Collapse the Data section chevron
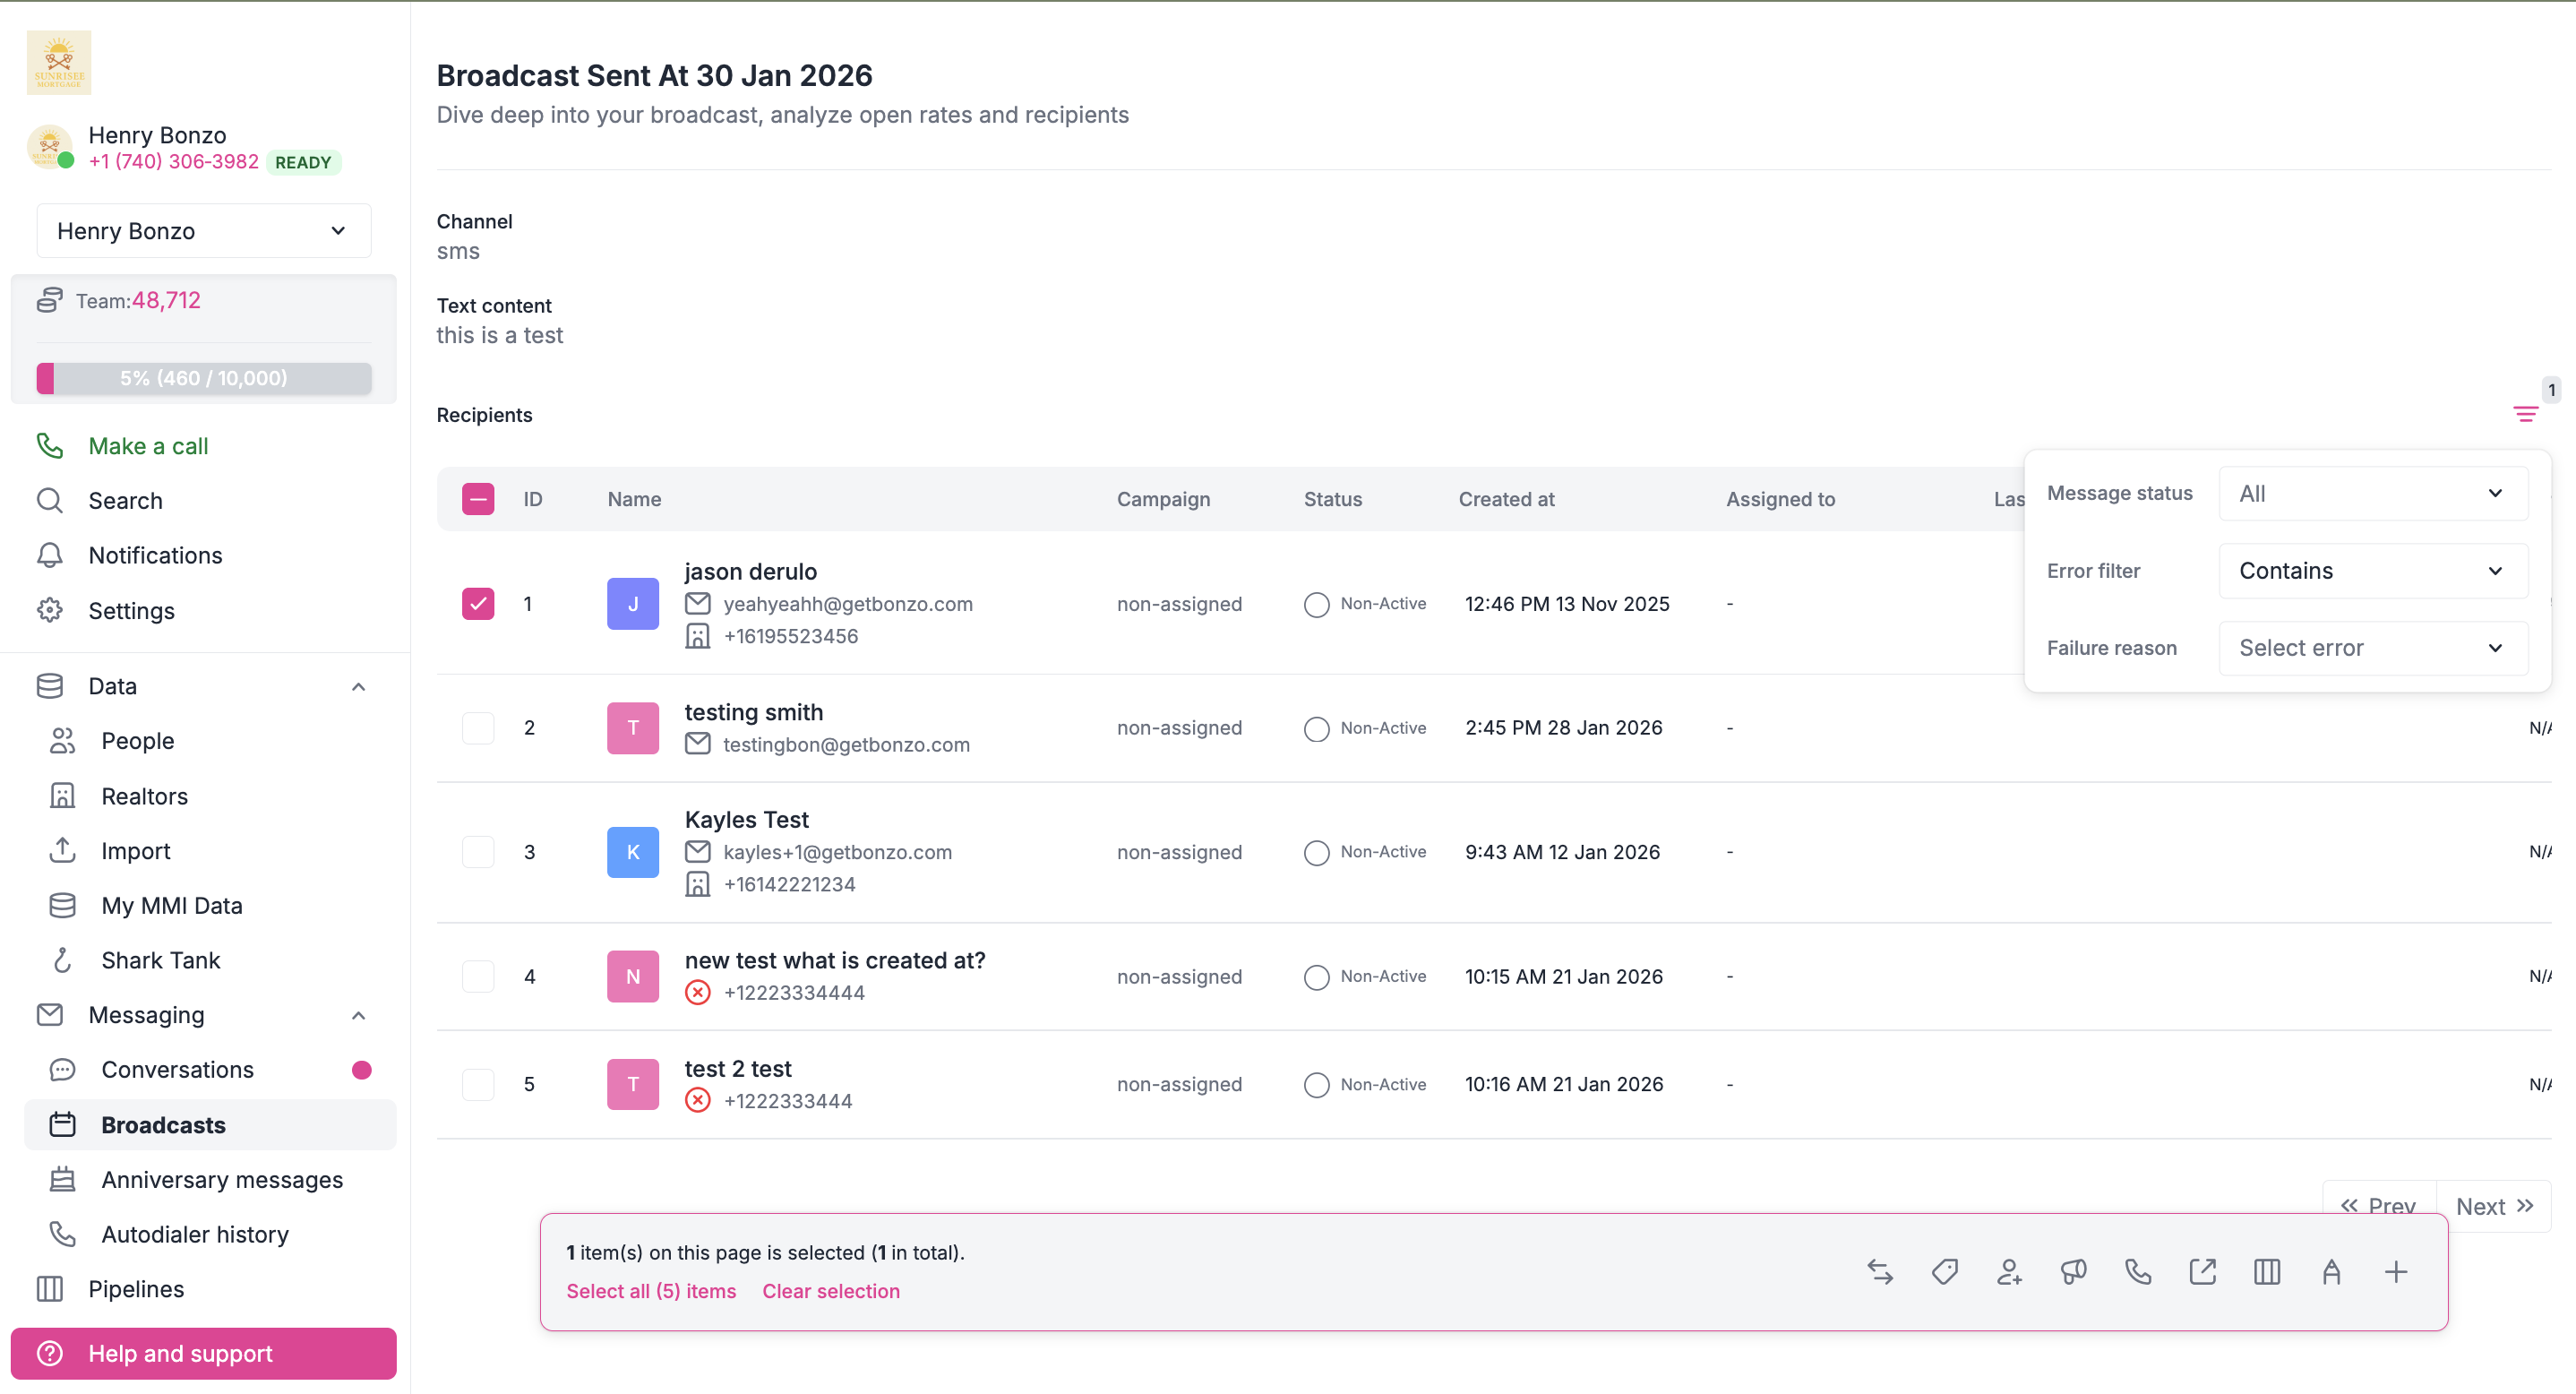This screenshot has height=1394, width=2576. point(359,687)
